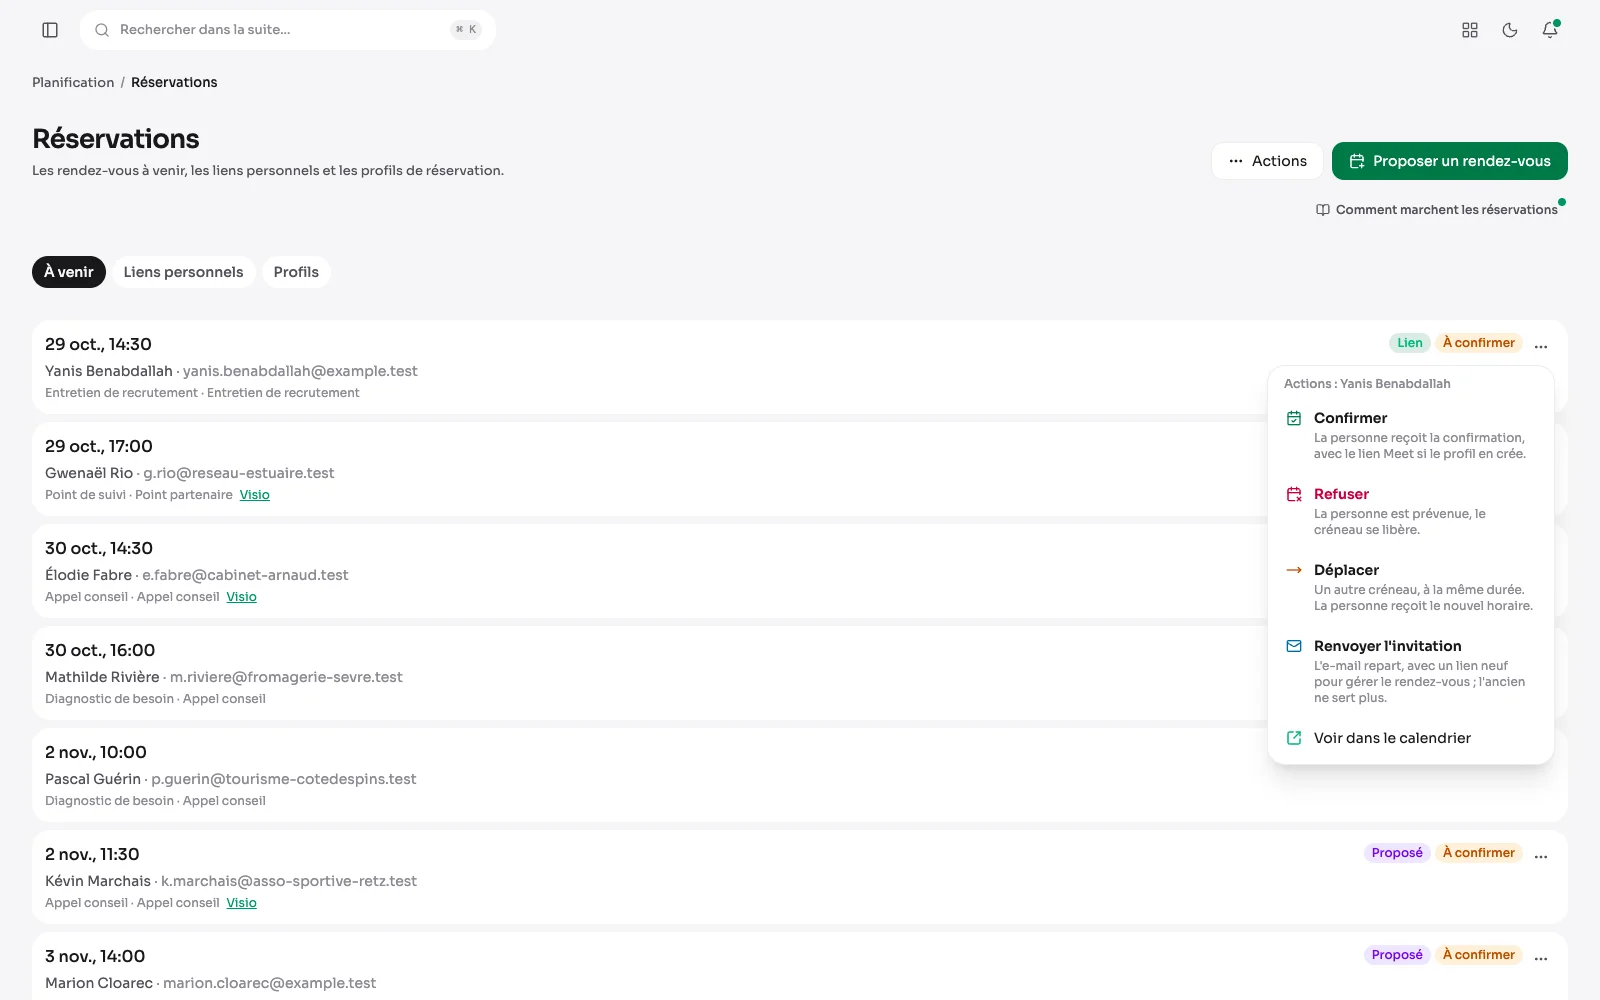Click the calendar-plus icon in Proposer button

tap(1357, 161)
